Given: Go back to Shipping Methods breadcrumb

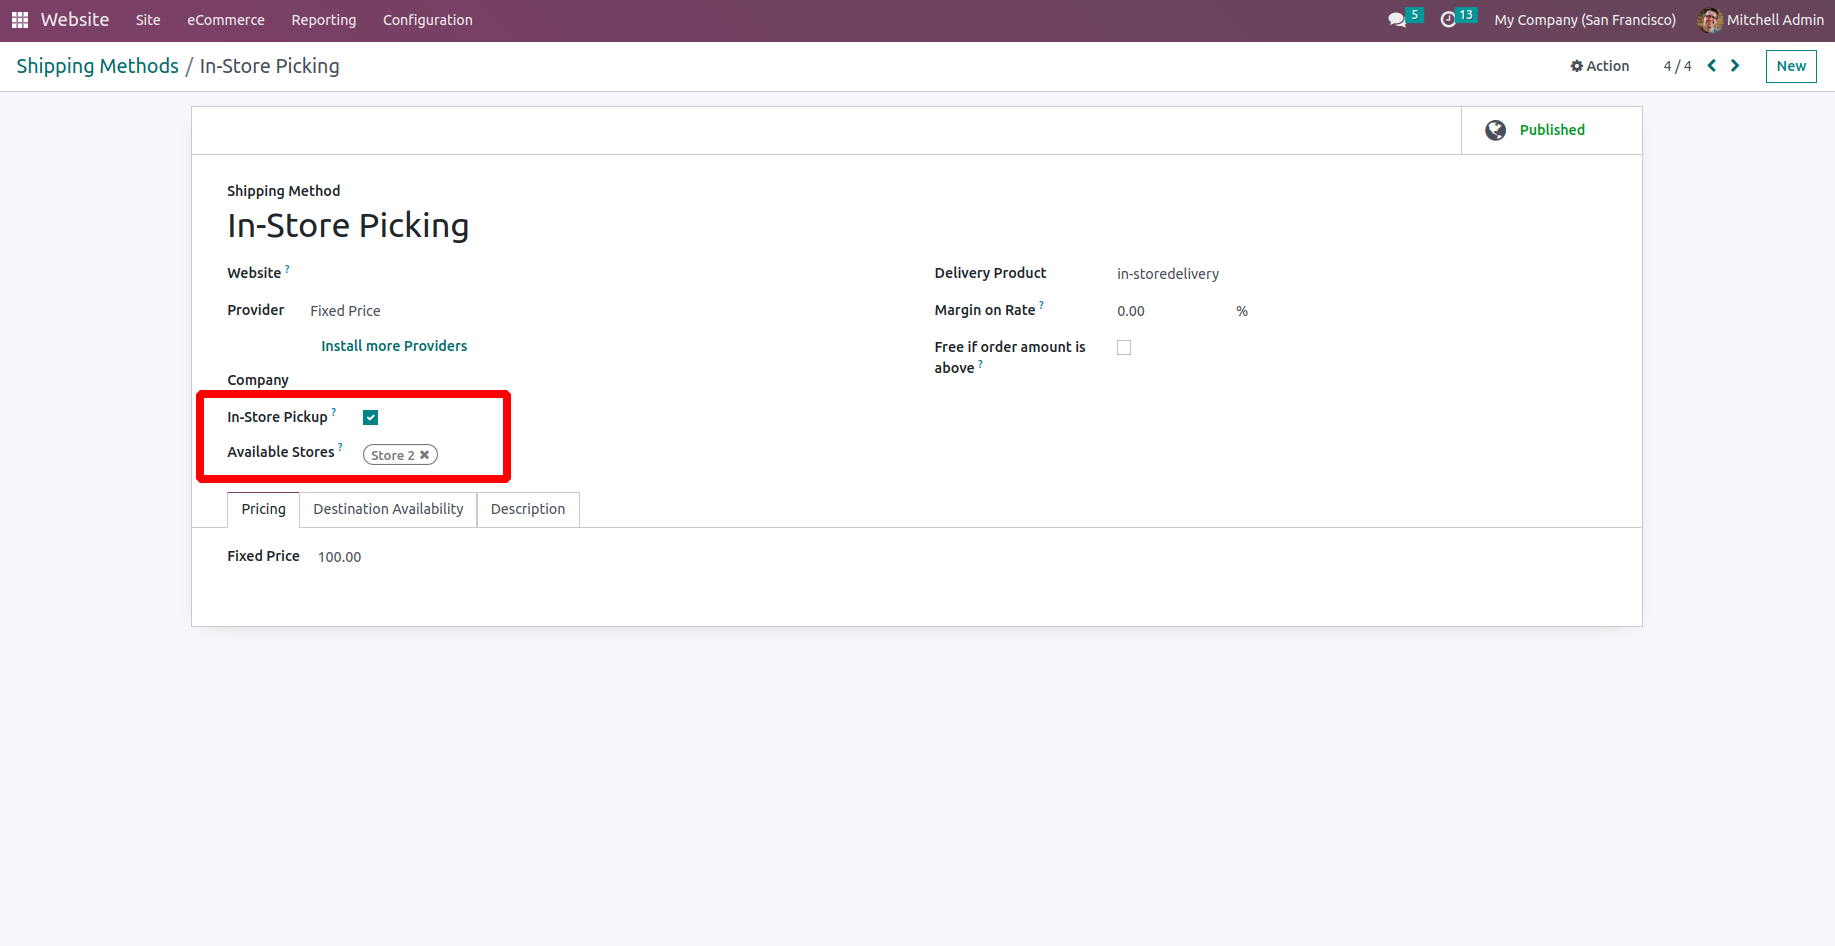Looking at the screenshot, I should click(x=98, y=66).
